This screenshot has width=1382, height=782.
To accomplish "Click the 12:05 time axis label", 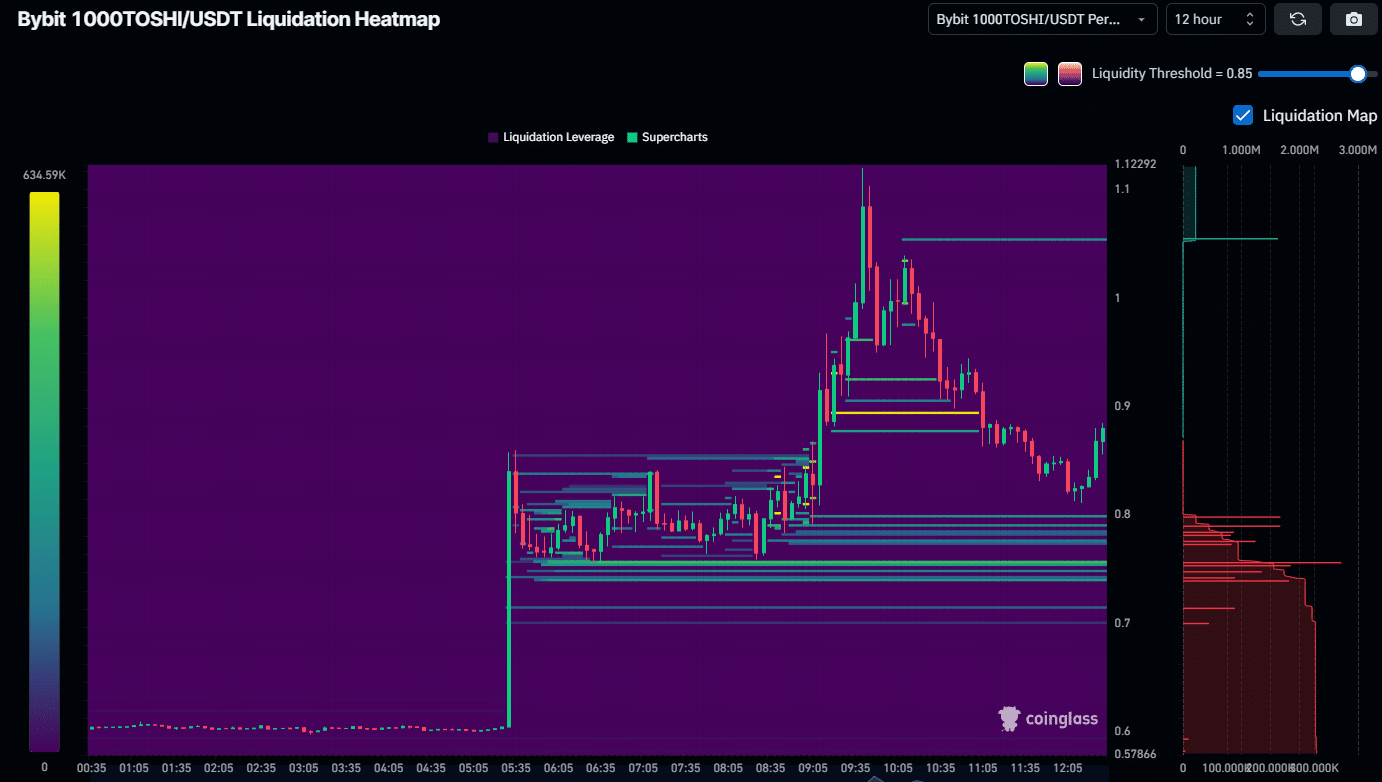I will point(1068,768).
